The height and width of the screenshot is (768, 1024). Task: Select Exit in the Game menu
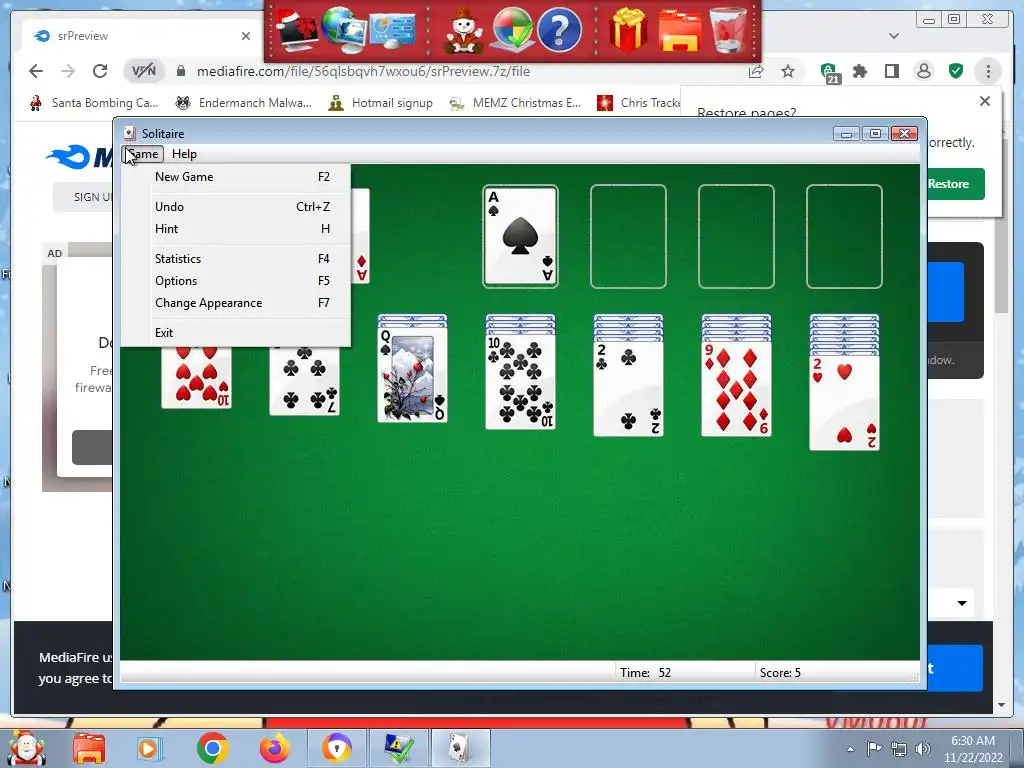coord(242,332)
